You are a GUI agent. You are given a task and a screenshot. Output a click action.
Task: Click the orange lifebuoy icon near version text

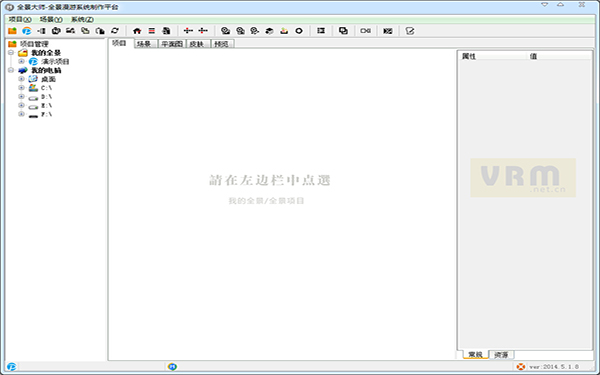(521, 367)
